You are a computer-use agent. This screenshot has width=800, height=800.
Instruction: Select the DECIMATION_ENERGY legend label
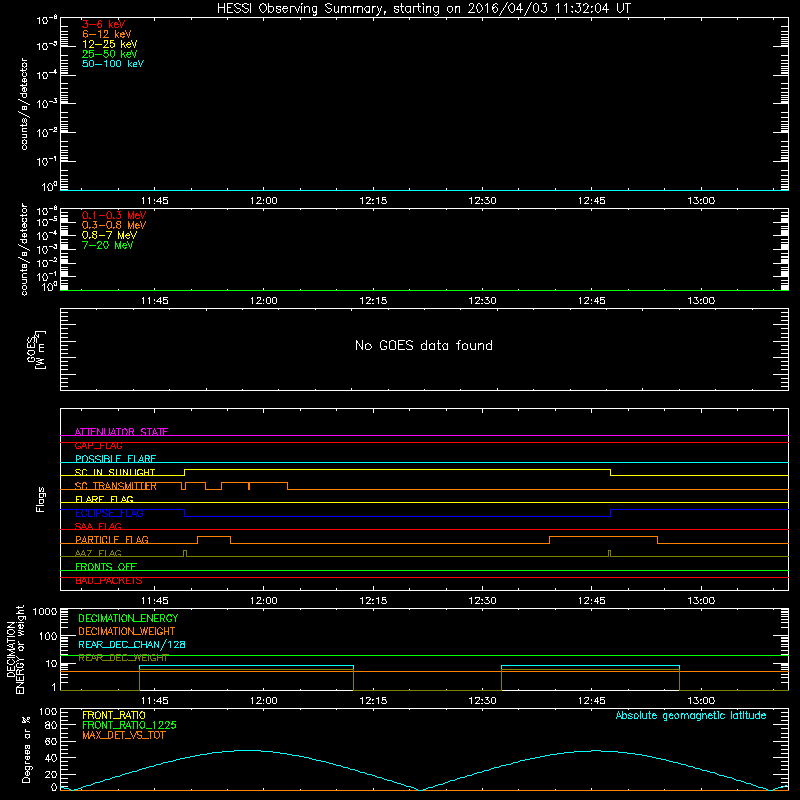click(x=128, y=618)
